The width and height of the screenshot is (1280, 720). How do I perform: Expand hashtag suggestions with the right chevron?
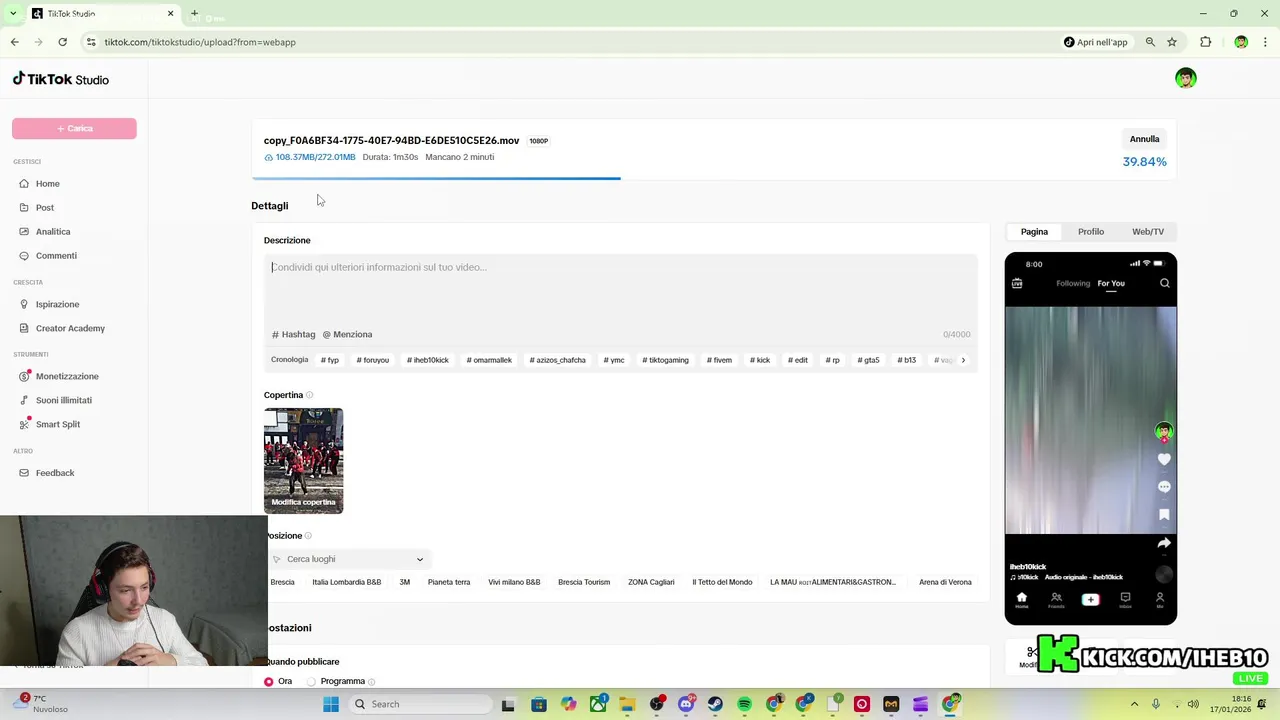963,360
